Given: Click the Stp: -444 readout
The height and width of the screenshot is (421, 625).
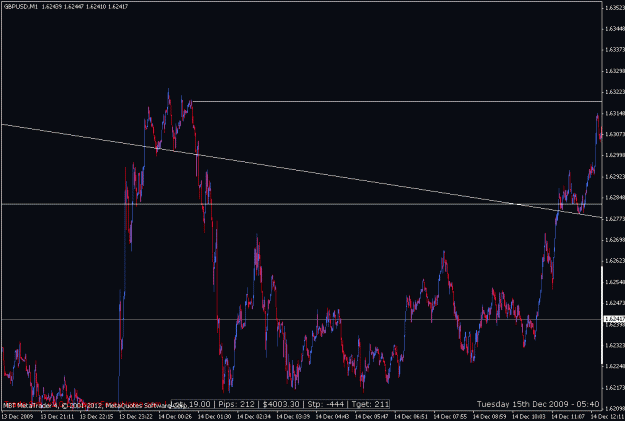Looking at the screenshot, I should [326, 404].
